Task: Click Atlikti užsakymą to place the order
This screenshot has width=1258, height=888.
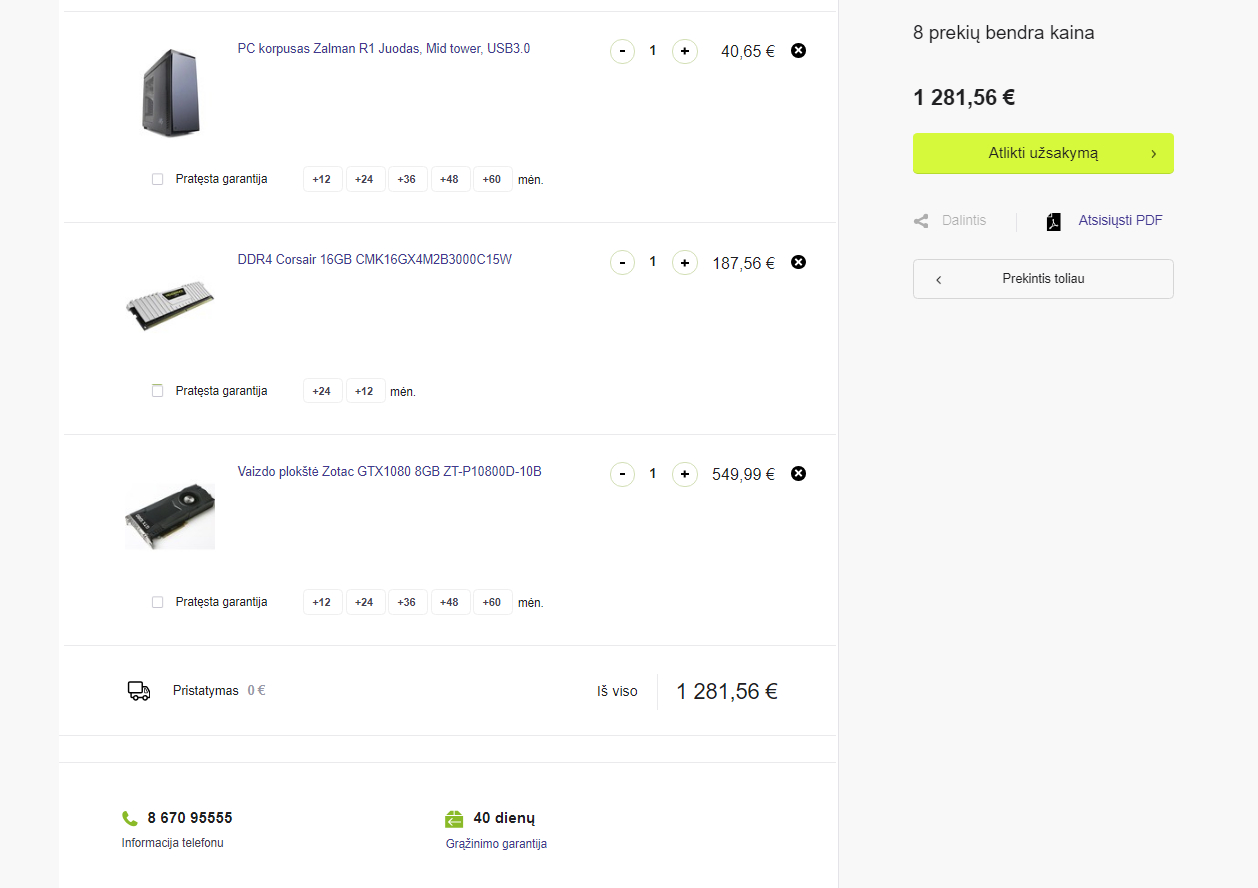Action: pos(1043,153)
